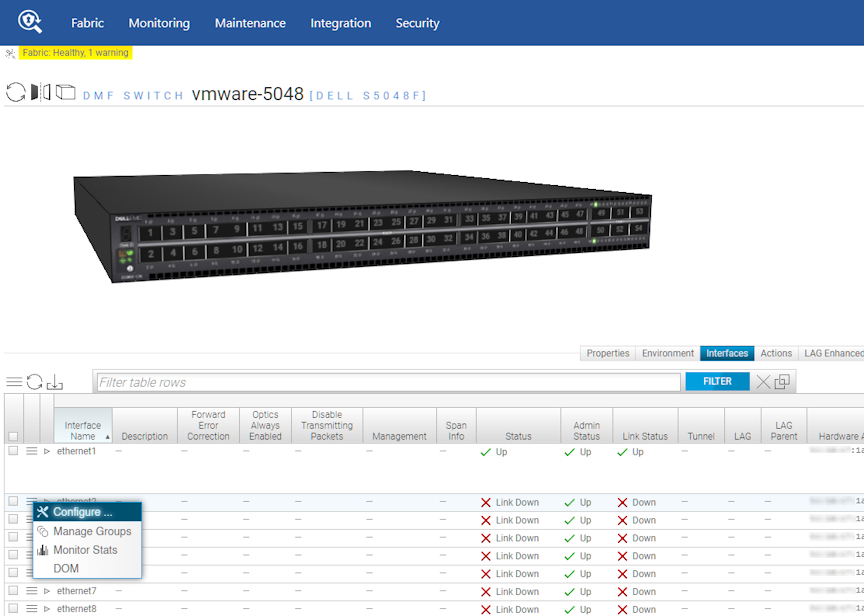Image resolution: width=864 pixels, height=616 pixels.
Task: Click the Admin Status column header
Action: tap(586, 425)
